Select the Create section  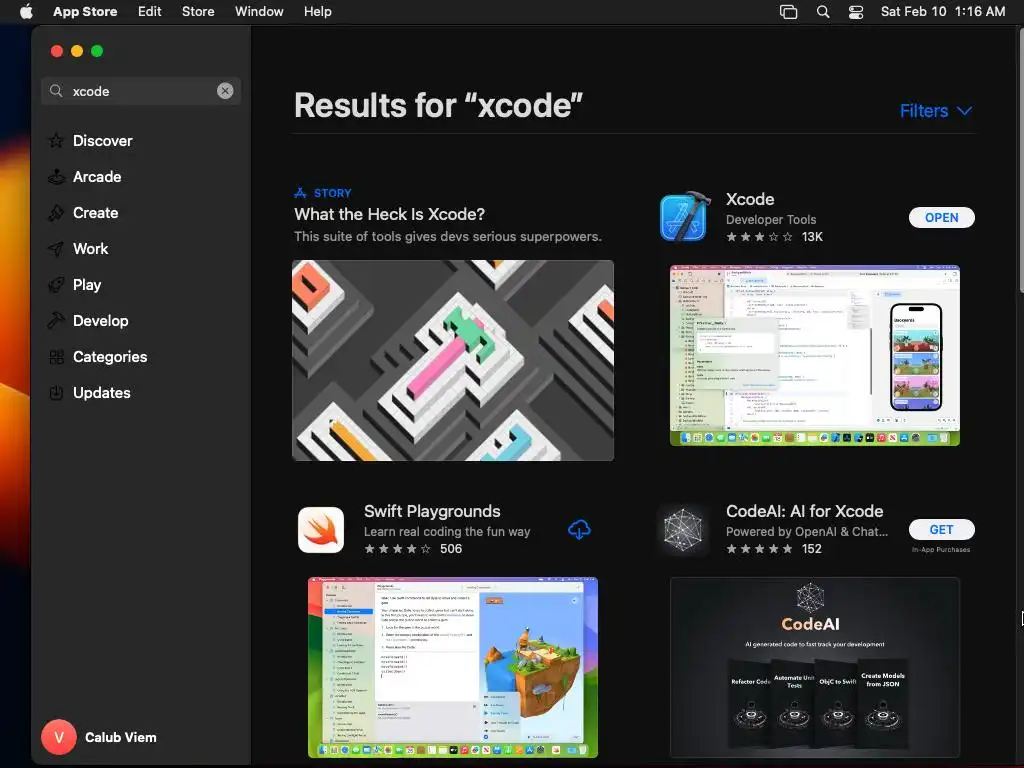(95, 213)
